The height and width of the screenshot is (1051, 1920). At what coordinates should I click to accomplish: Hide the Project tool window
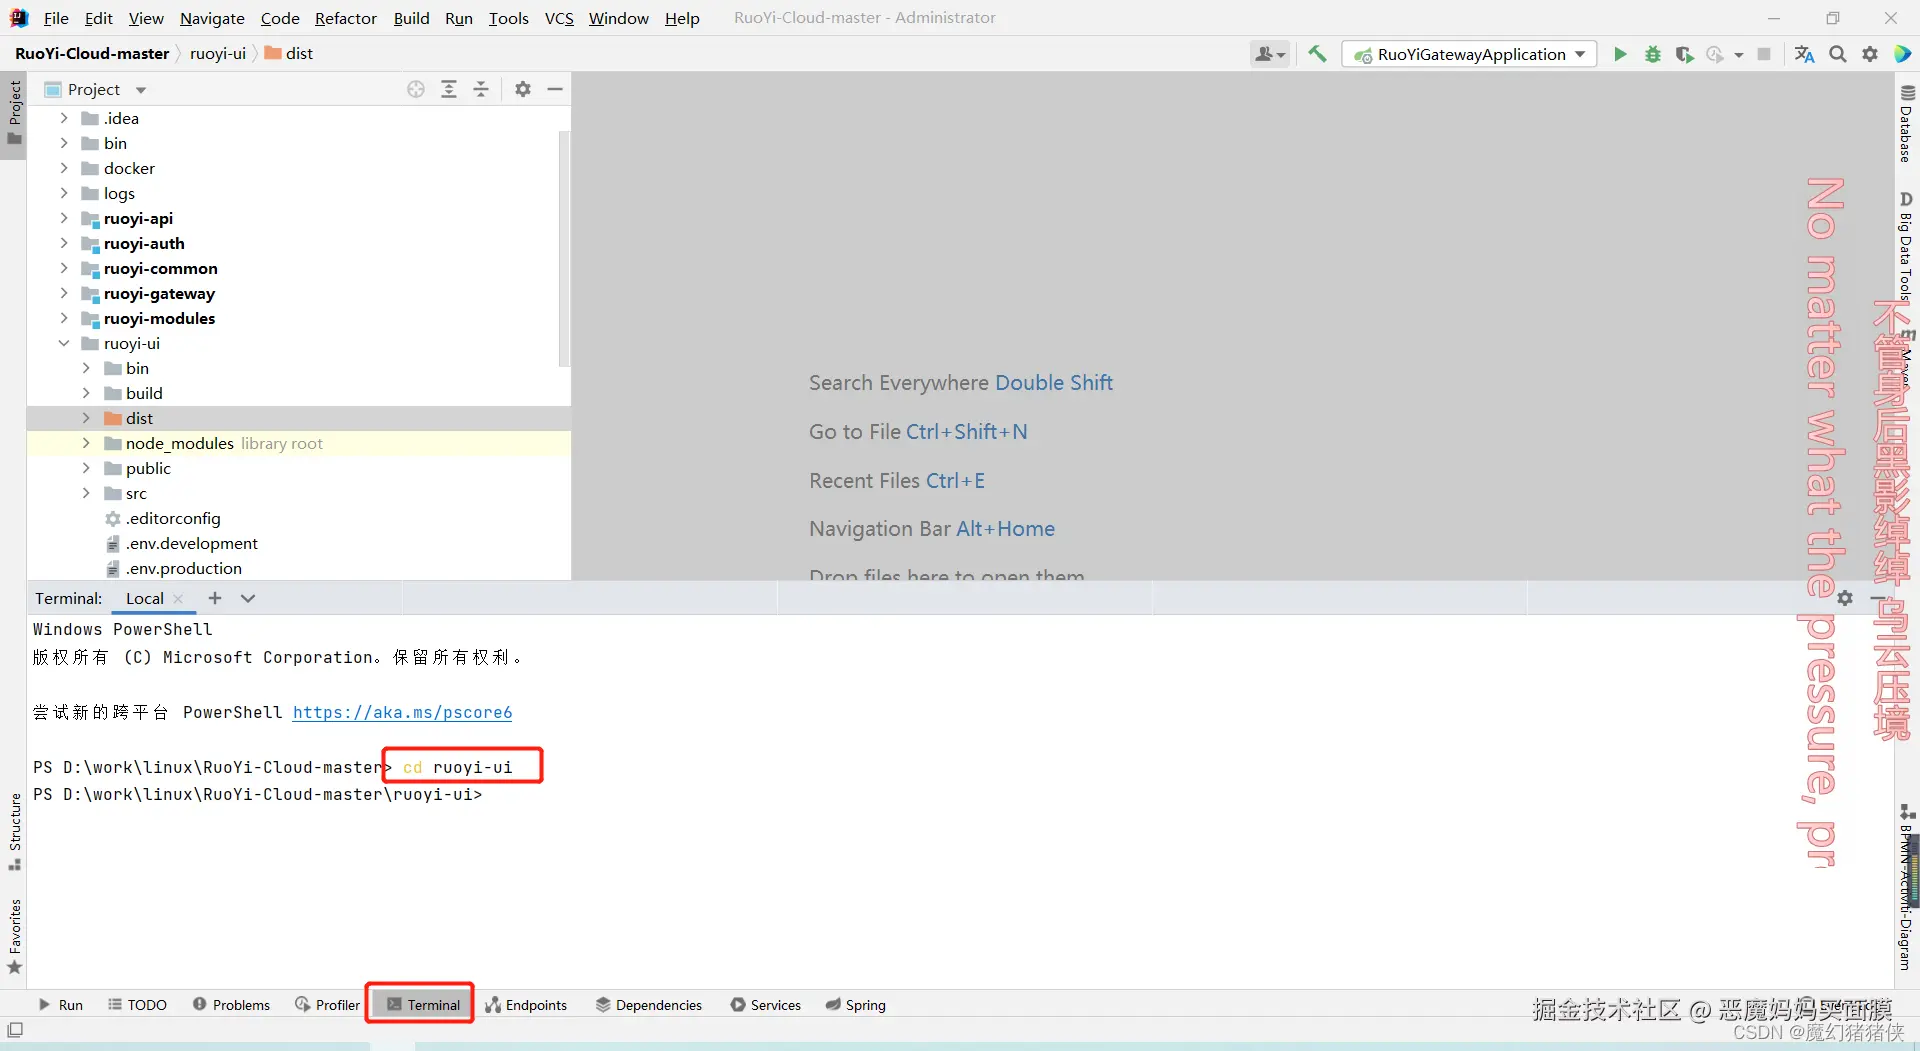pos(555,89)
